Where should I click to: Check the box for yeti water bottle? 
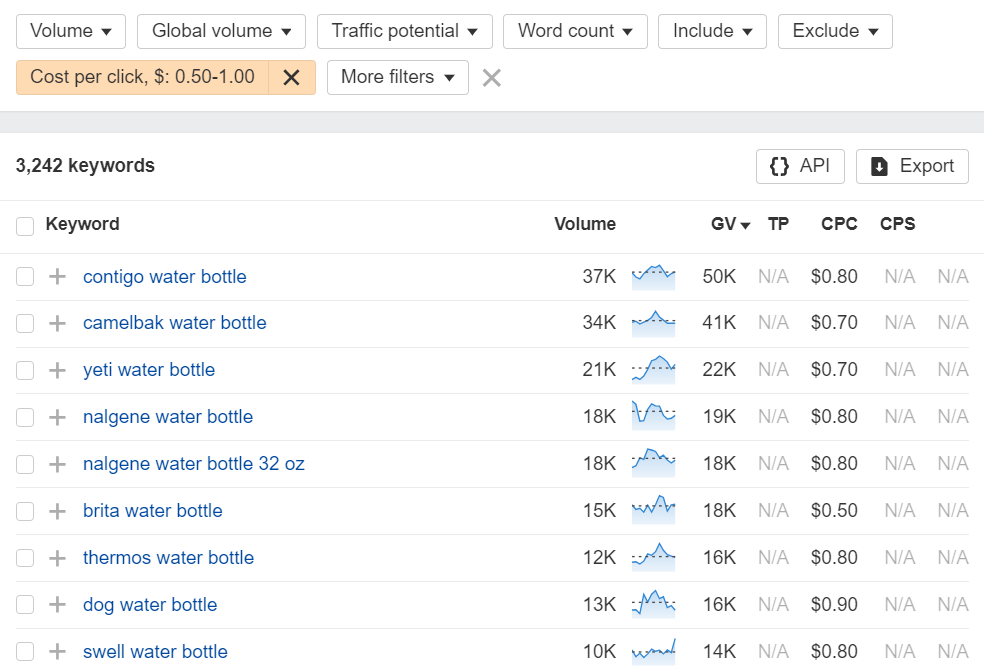coord(25,370)
